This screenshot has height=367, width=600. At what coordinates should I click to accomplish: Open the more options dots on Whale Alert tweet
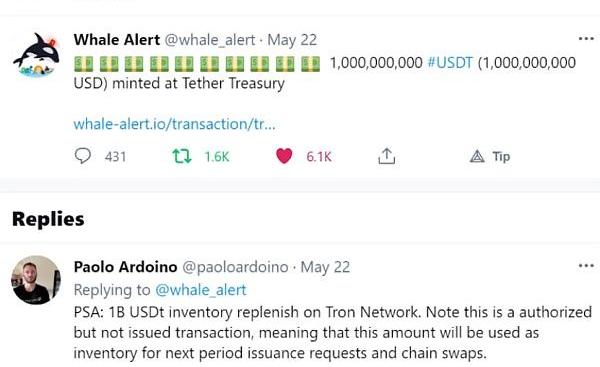586,38
